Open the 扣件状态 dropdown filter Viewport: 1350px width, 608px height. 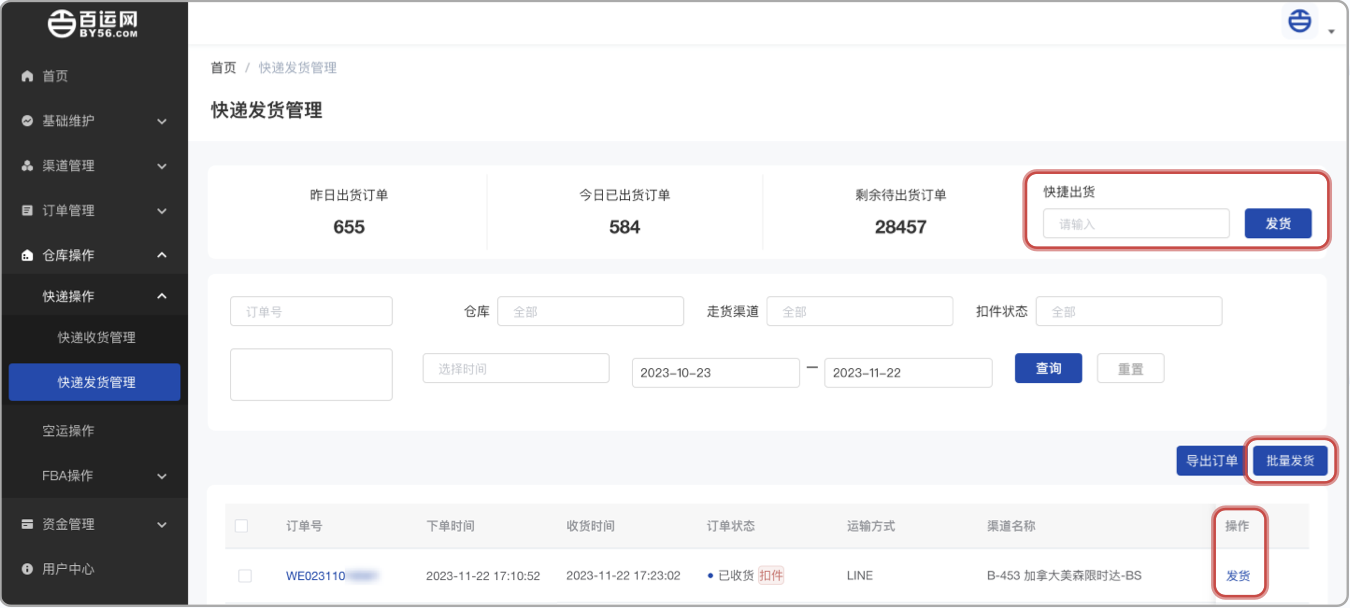tap(1128, 312)
